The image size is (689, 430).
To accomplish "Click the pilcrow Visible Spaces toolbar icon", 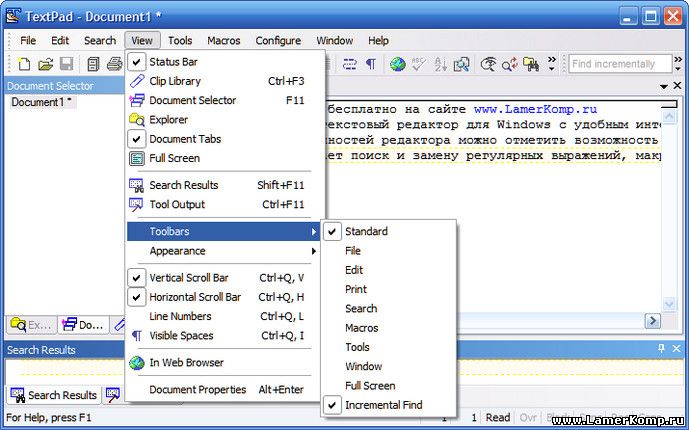I will [x=371, y=64].
